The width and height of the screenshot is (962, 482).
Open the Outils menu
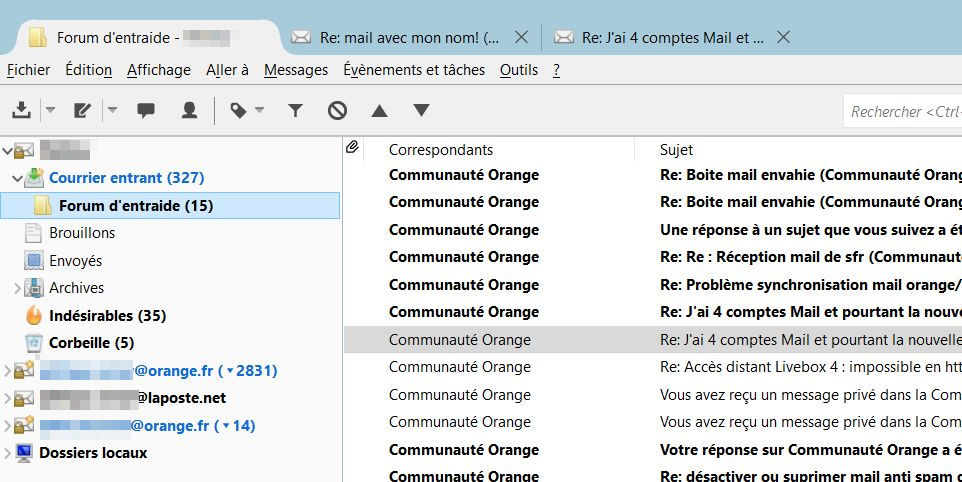(518, 70)
